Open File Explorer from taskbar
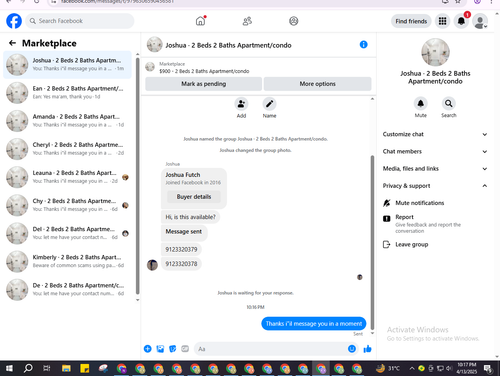This screenshot has width=500, height=376. [66, 368]
